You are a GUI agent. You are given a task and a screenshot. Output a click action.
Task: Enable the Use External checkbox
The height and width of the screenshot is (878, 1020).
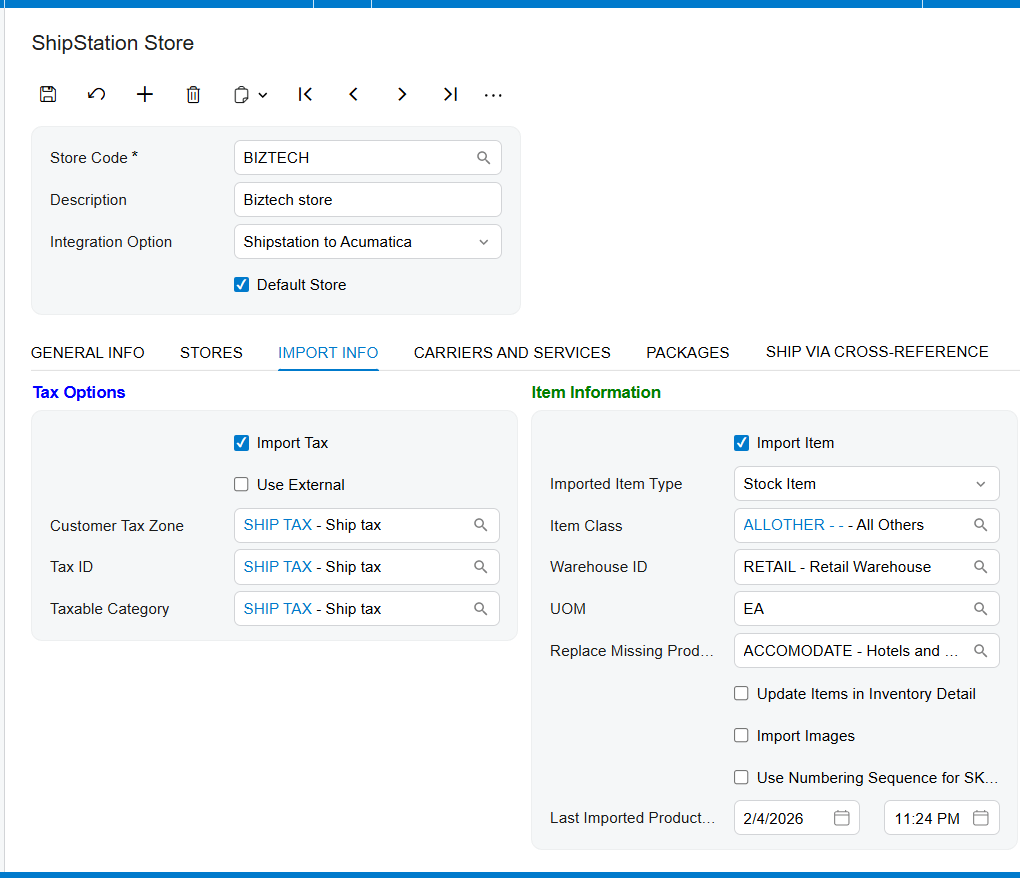pos(241,485)
